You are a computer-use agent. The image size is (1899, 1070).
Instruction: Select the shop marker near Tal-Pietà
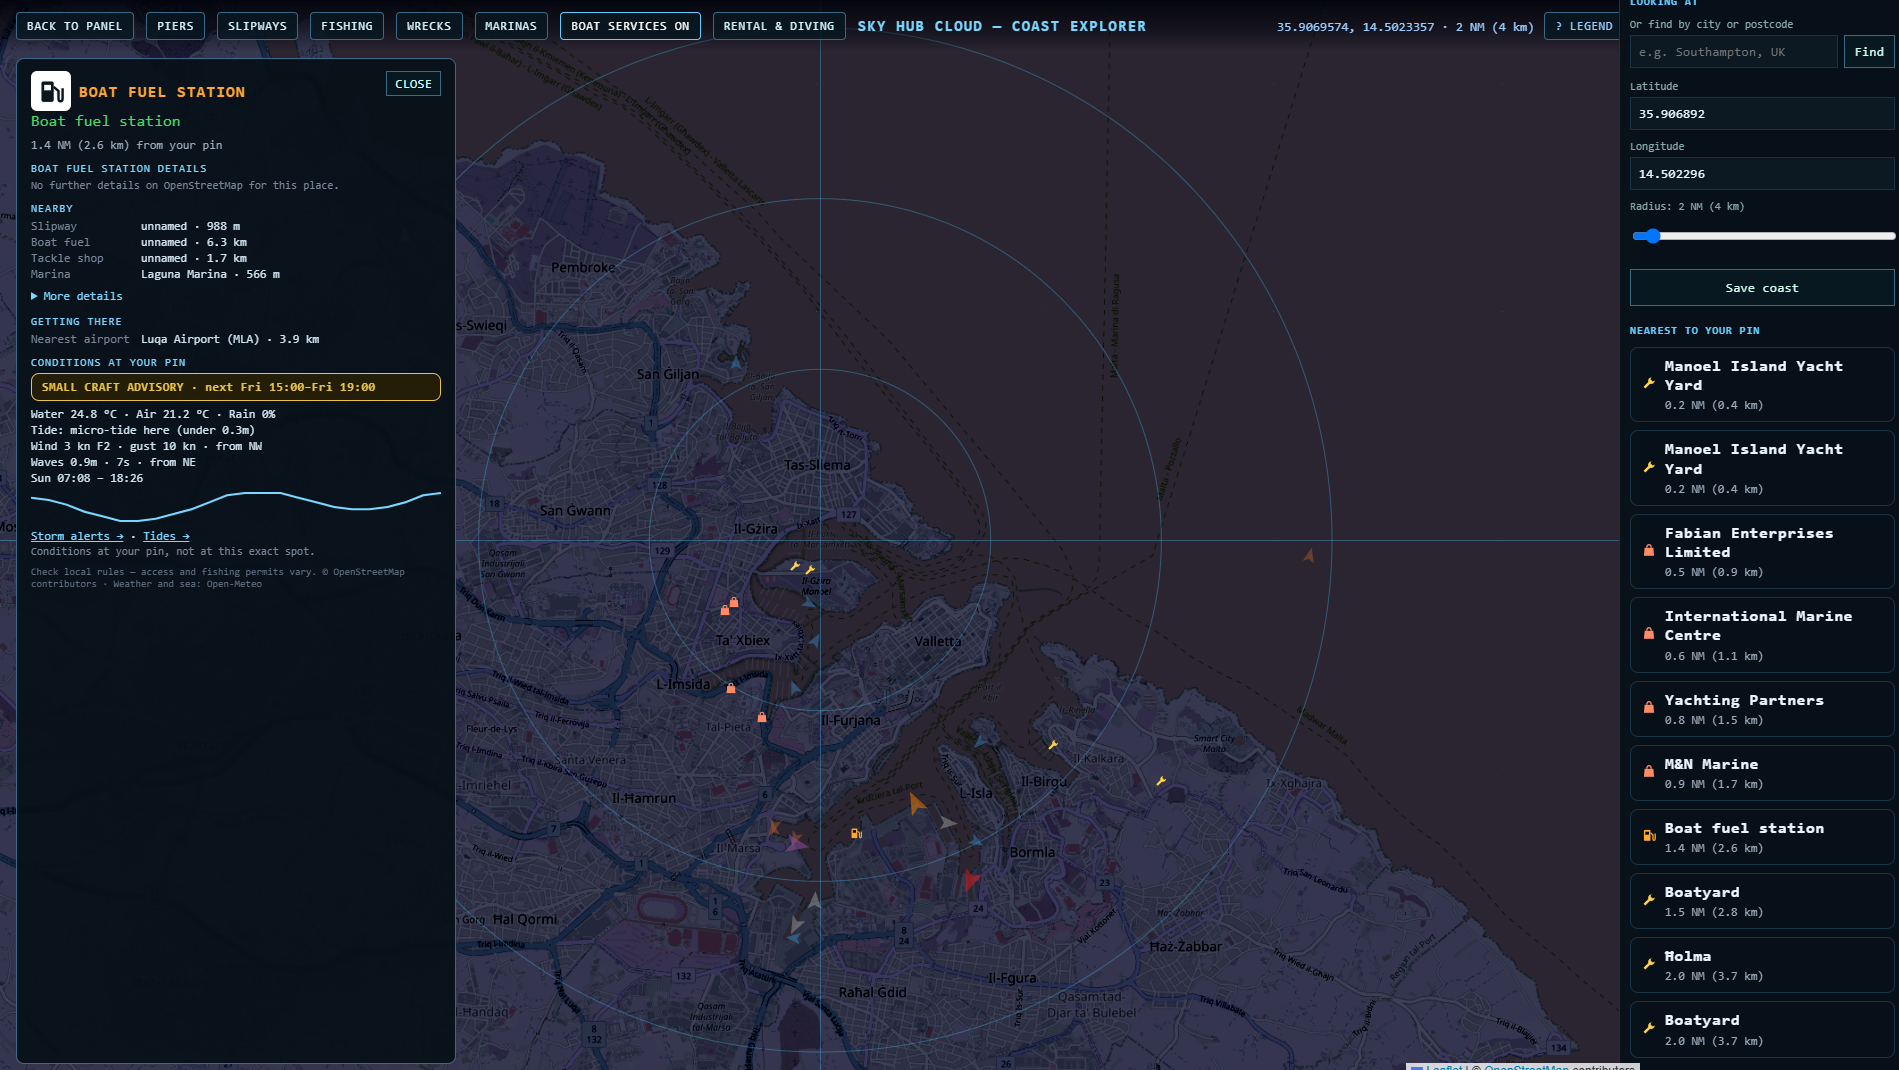pyautogui.click(x=762, y=717)
